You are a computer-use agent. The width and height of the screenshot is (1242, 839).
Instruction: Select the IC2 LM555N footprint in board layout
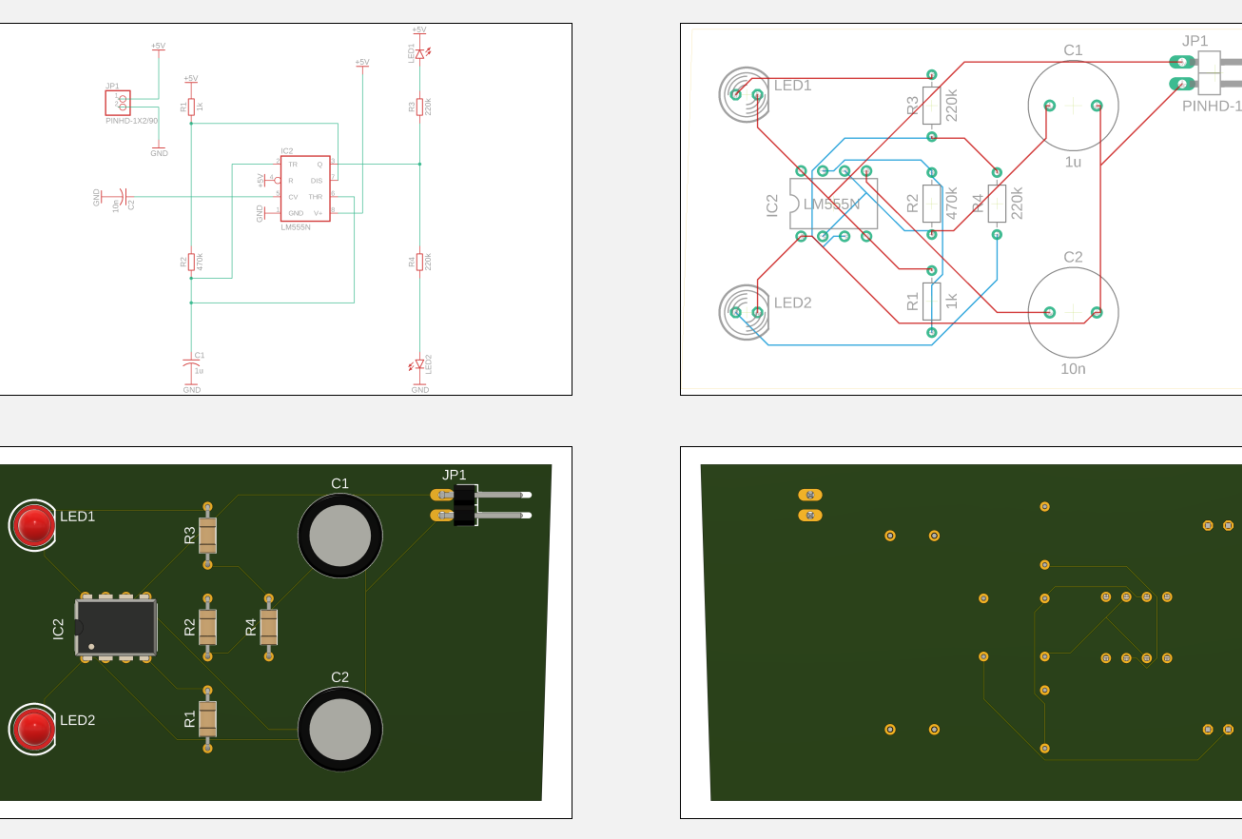[833, 204]
